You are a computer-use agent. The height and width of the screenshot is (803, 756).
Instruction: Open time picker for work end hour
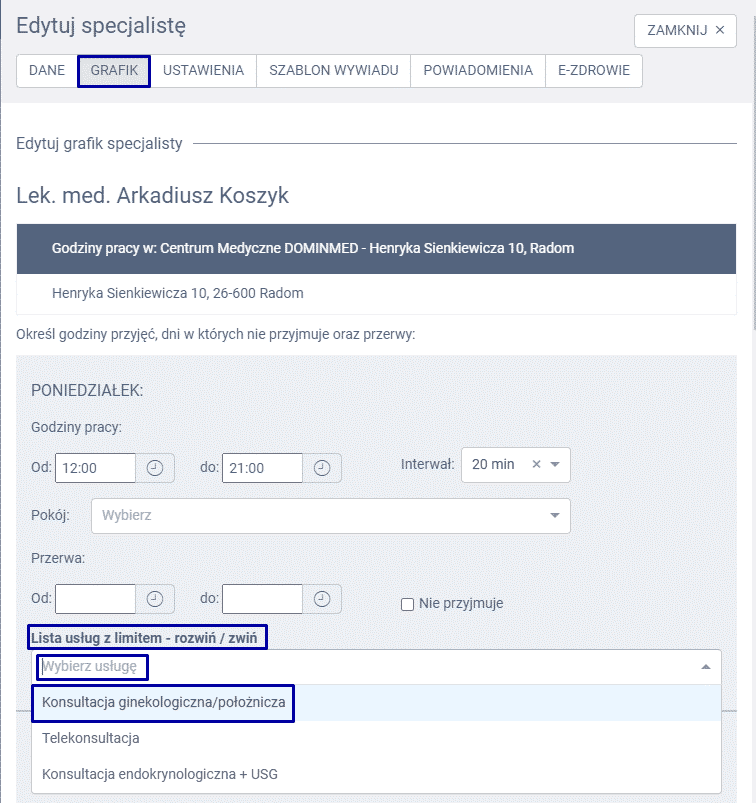[322, 468]
